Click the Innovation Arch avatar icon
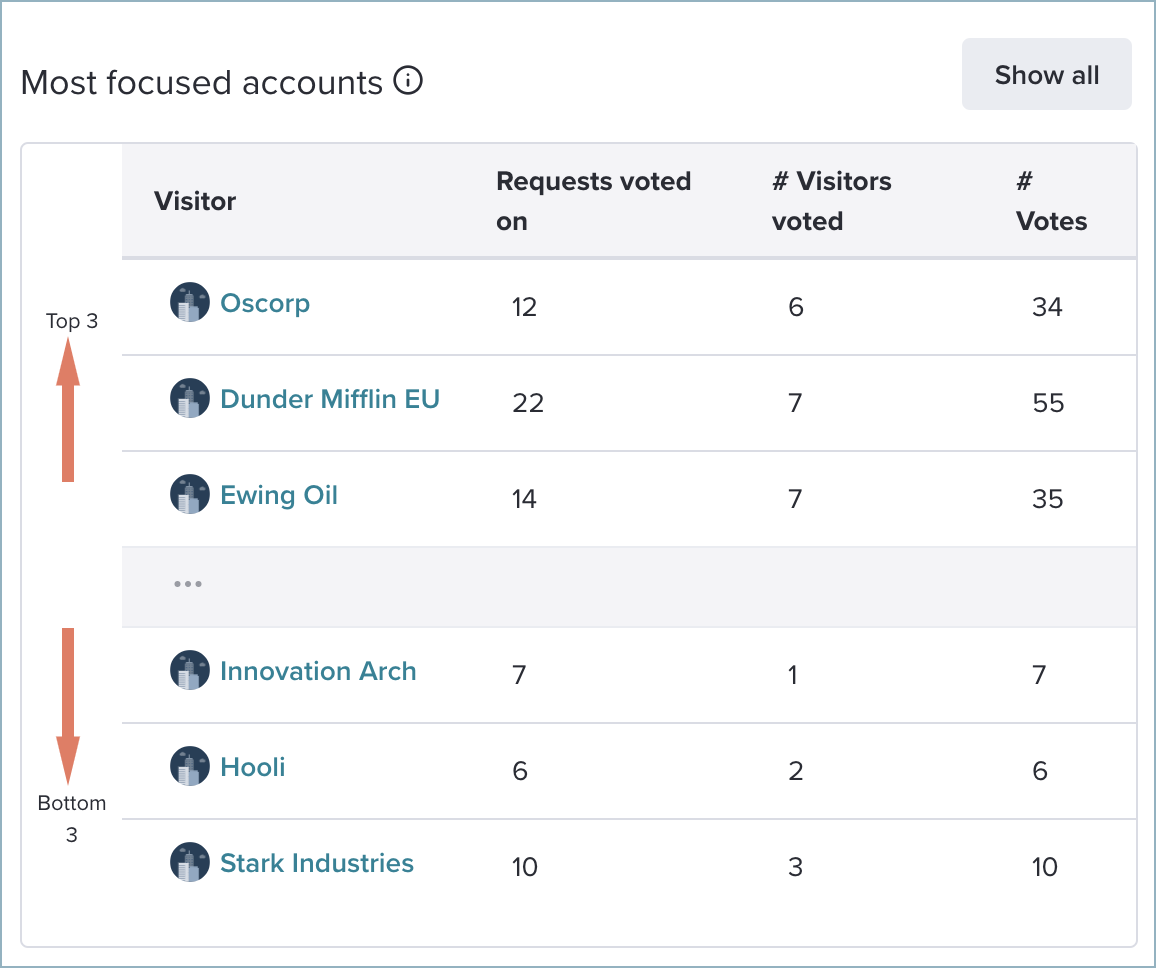The width and height of the screenshot is (1156, 968). (190, 670)
